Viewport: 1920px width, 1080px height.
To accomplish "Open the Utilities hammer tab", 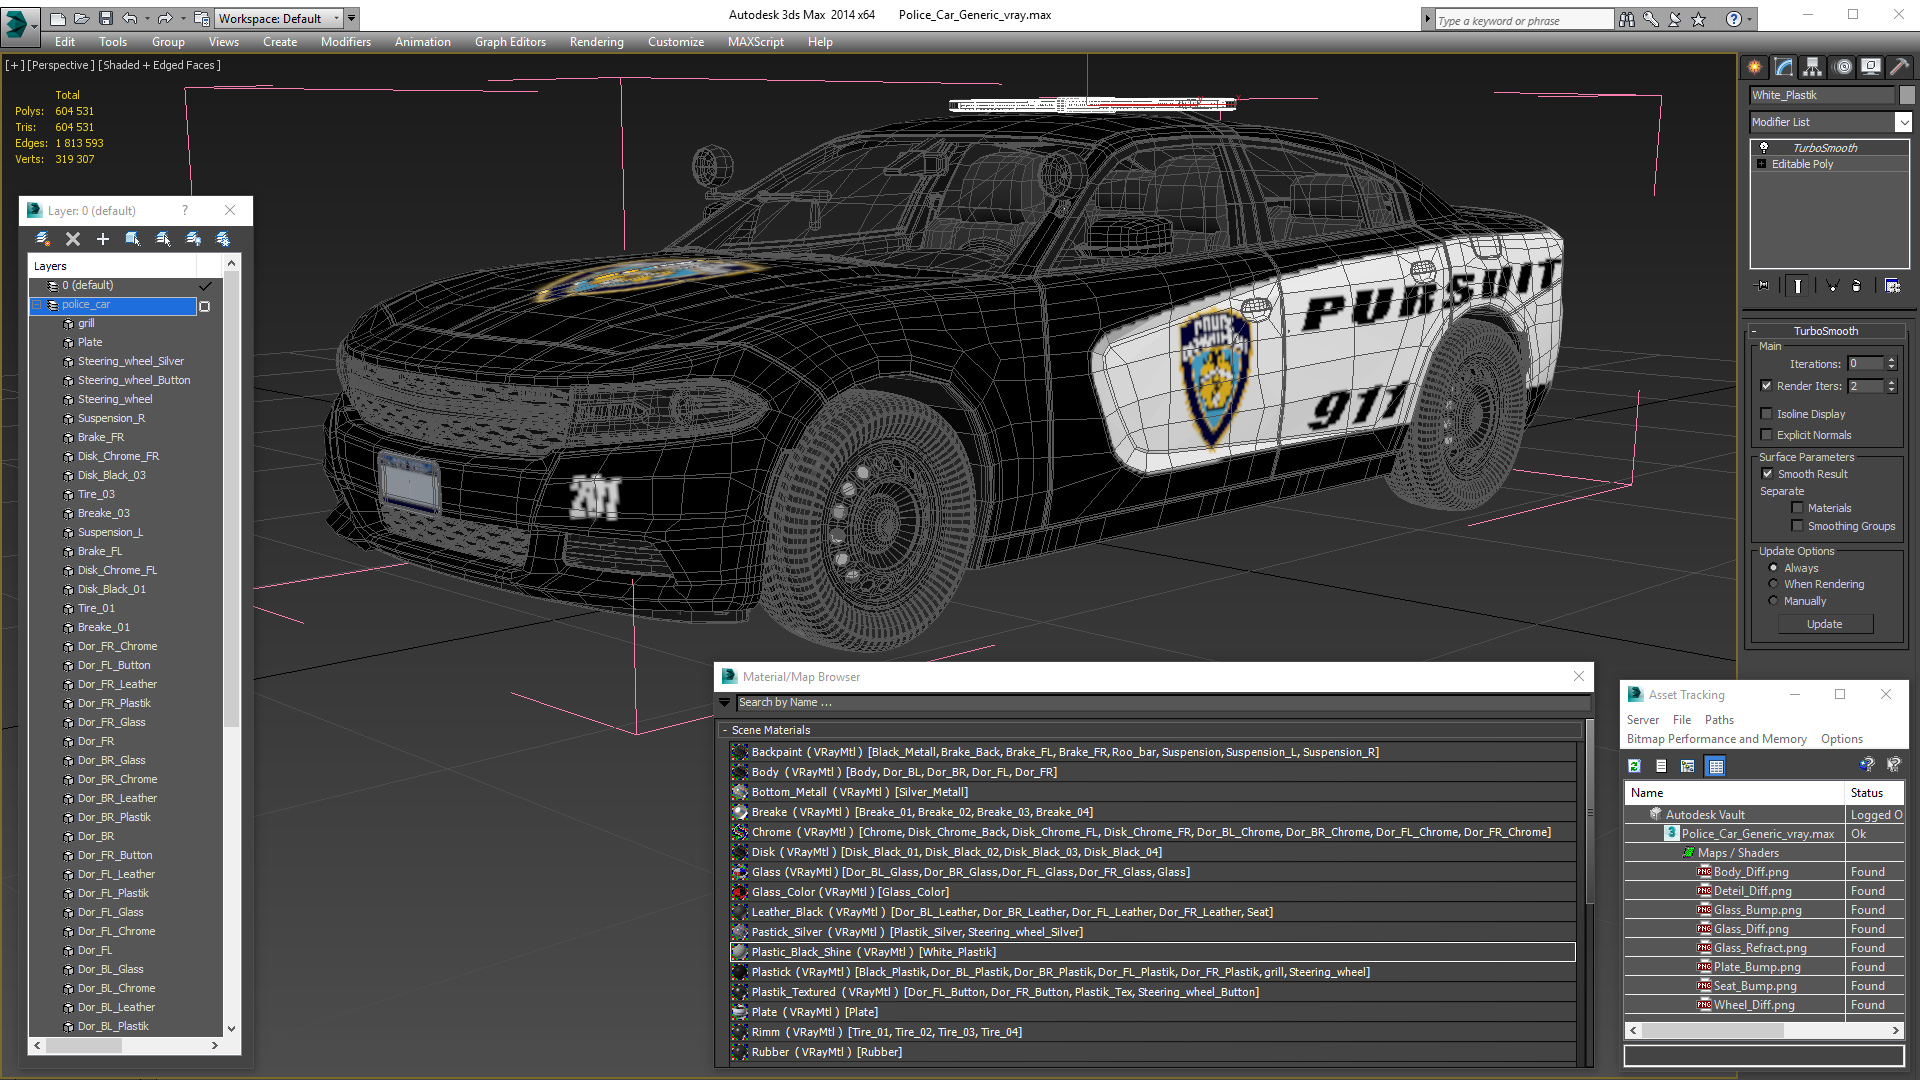I will tap(1899, 67).
